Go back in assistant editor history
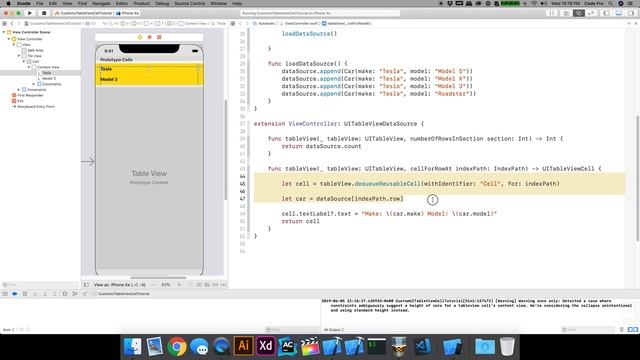The width and height of the screenshot is (640, 360). click(240, 24)
